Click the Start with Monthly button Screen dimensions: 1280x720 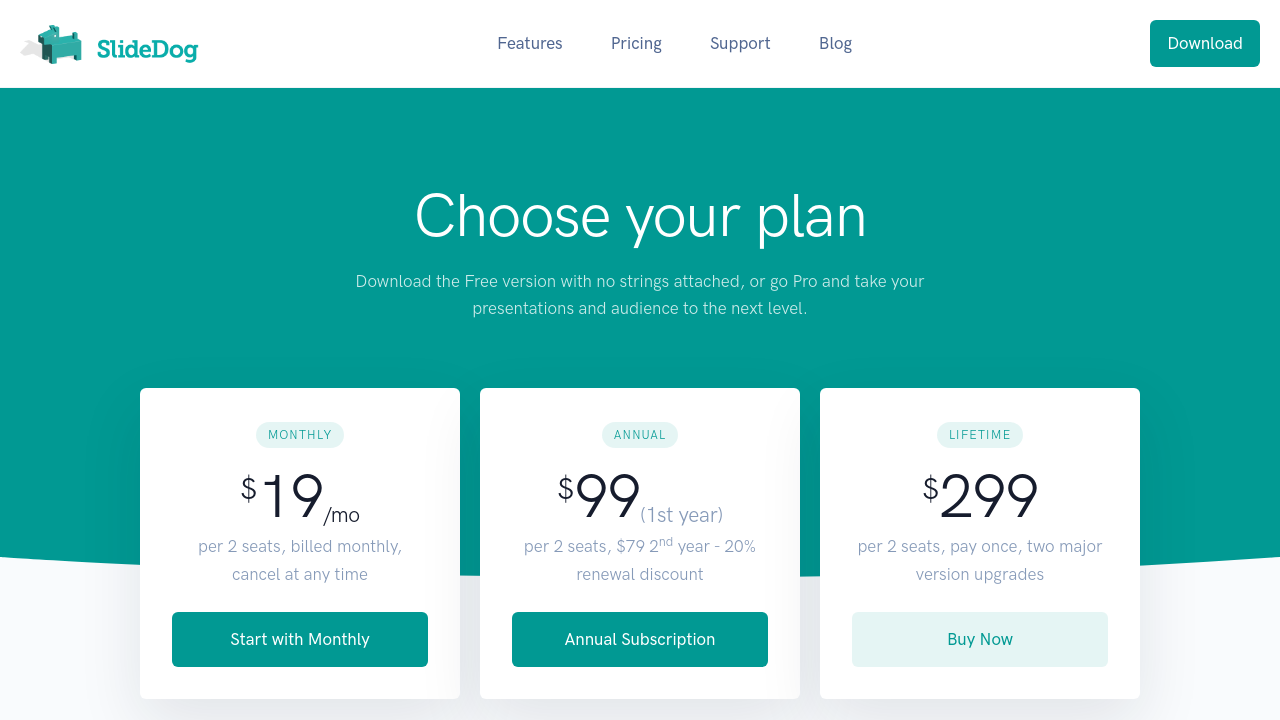[300, 639]
